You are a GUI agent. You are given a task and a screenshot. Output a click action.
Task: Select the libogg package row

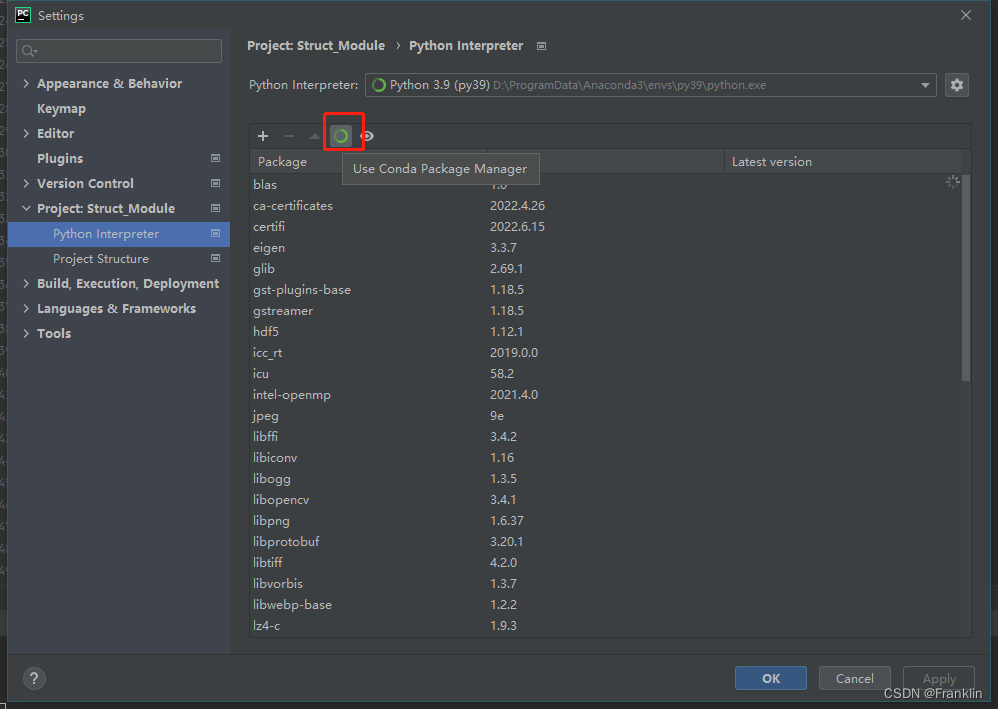tap(605, 479)
